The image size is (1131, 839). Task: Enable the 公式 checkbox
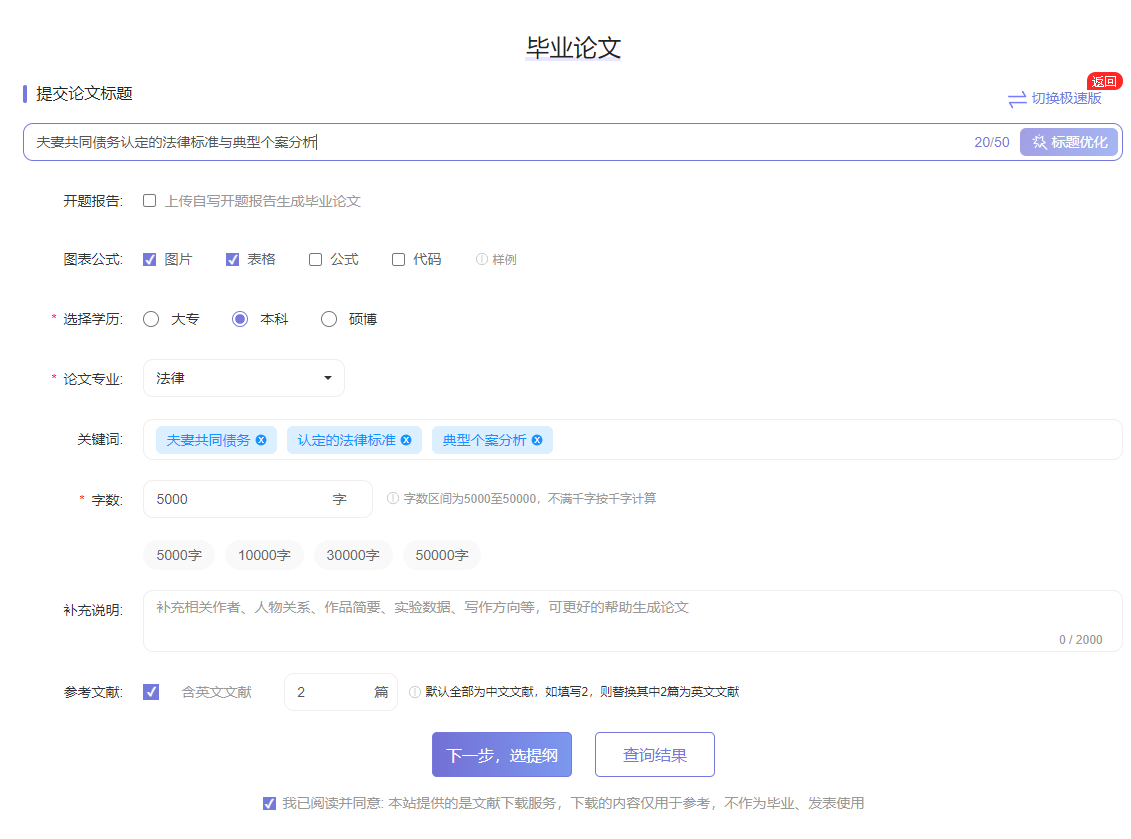[315, 260]
